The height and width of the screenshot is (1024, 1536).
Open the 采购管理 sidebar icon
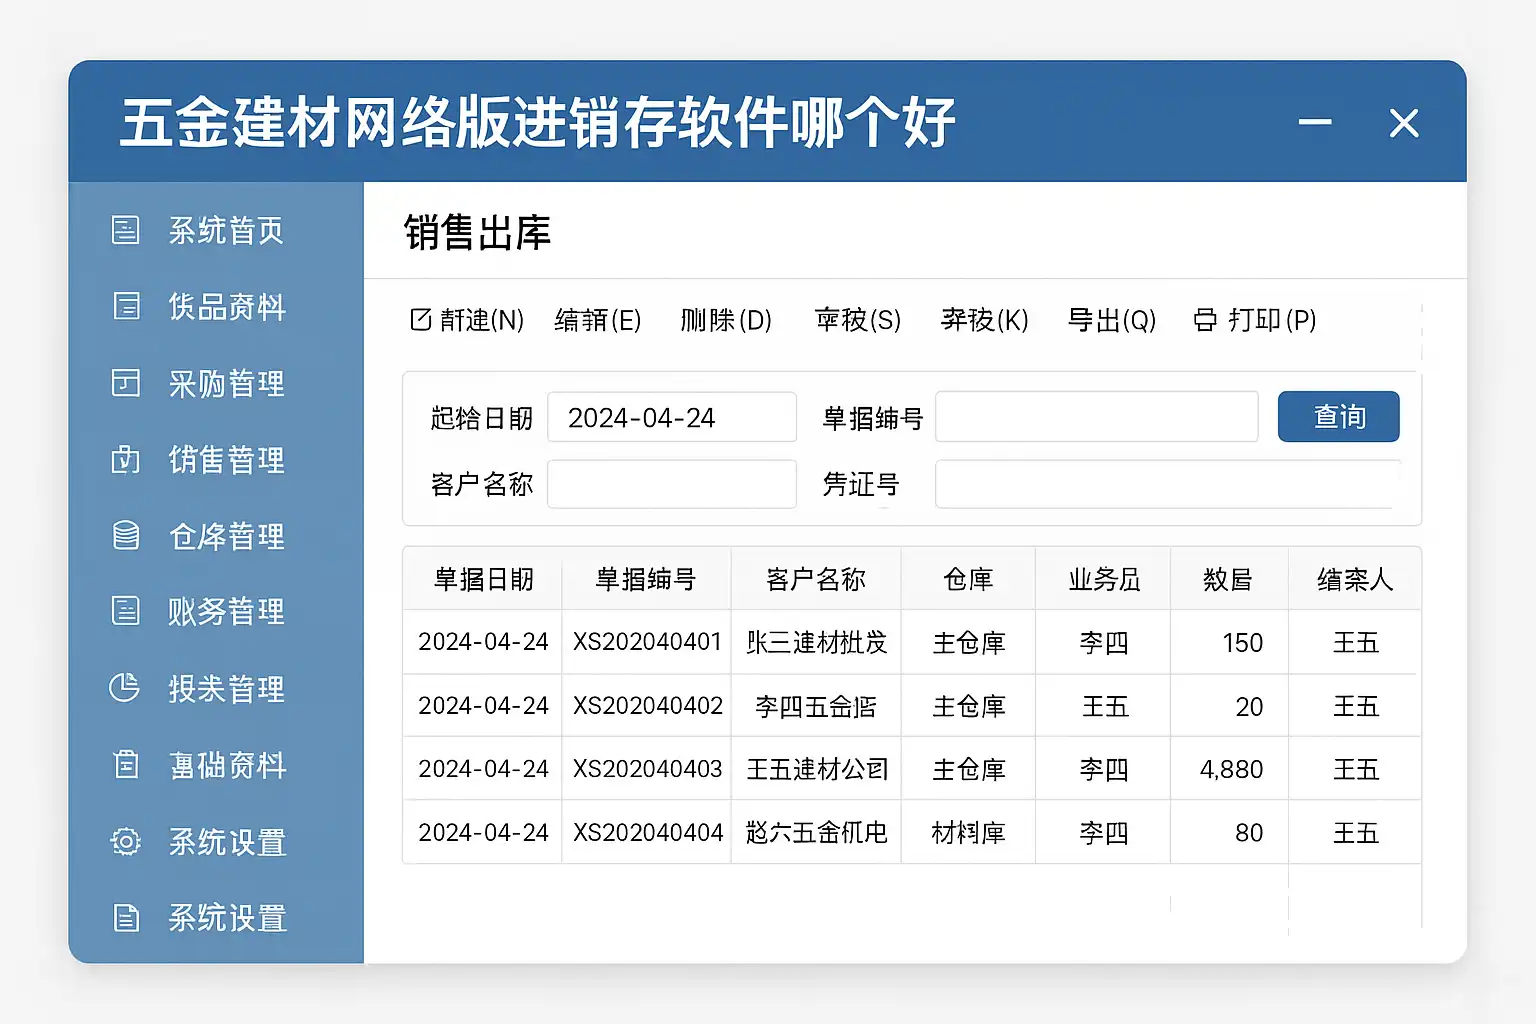125,383
